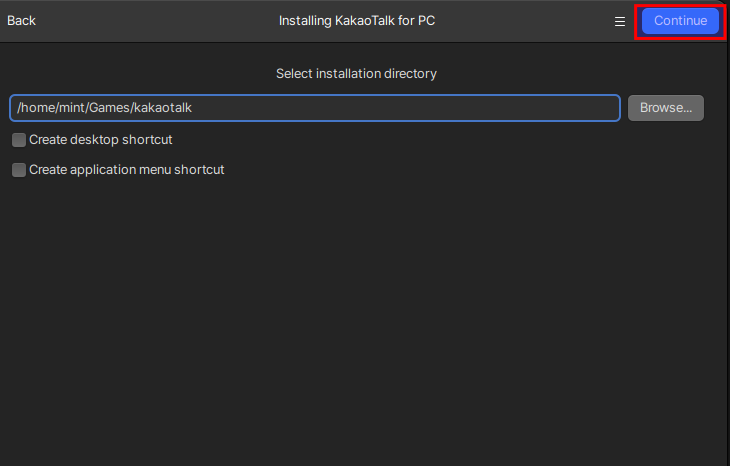The height and width of the screenshot is (466, 730).
Task: Tick the Create application menu shortcut checkbox
Action: pos(19,170)
